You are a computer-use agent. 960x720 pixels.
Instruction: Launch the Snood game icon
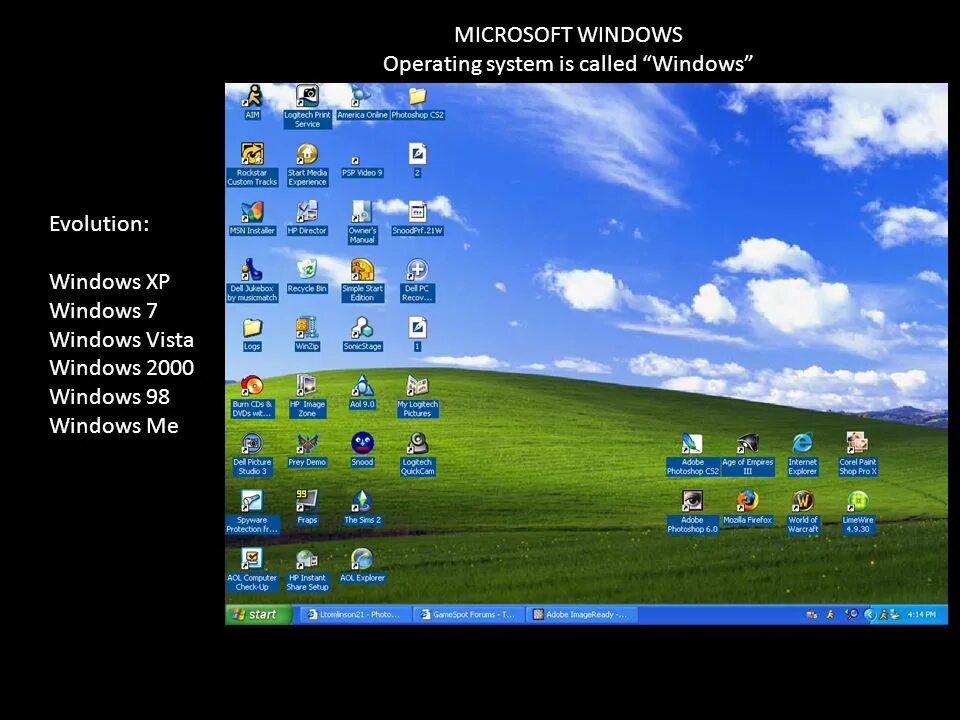coord(362,449)
